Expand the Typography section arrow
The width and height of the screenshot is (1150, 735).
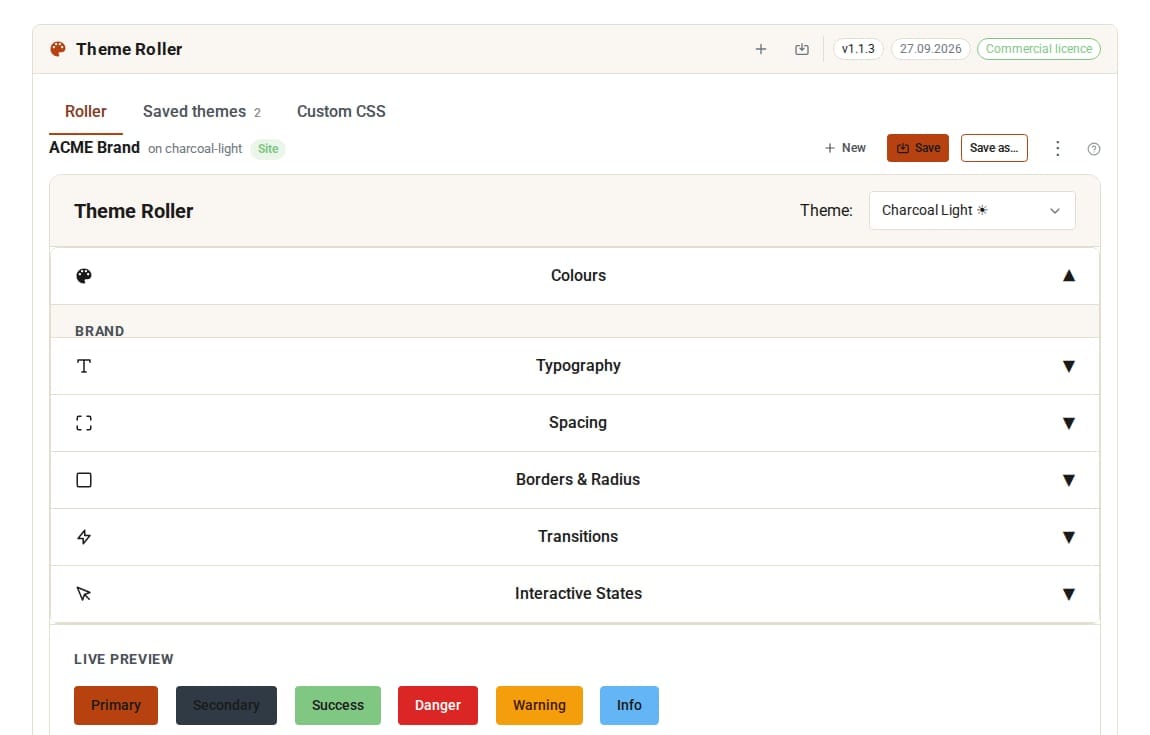click(1069, 366)
